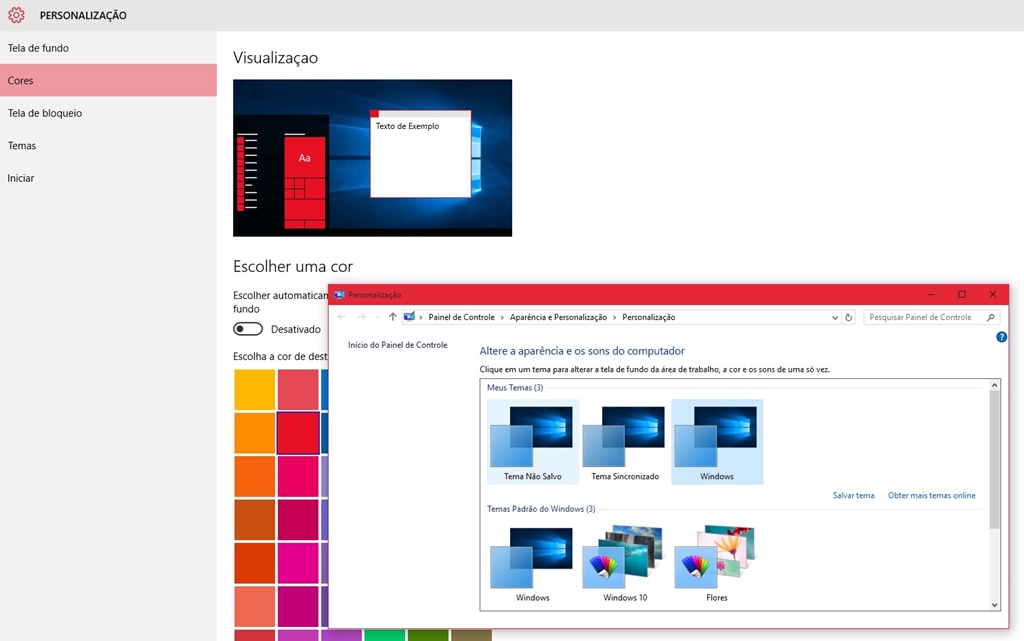
Task: Open help with the blue question icon
Action: pos(1001,337)
